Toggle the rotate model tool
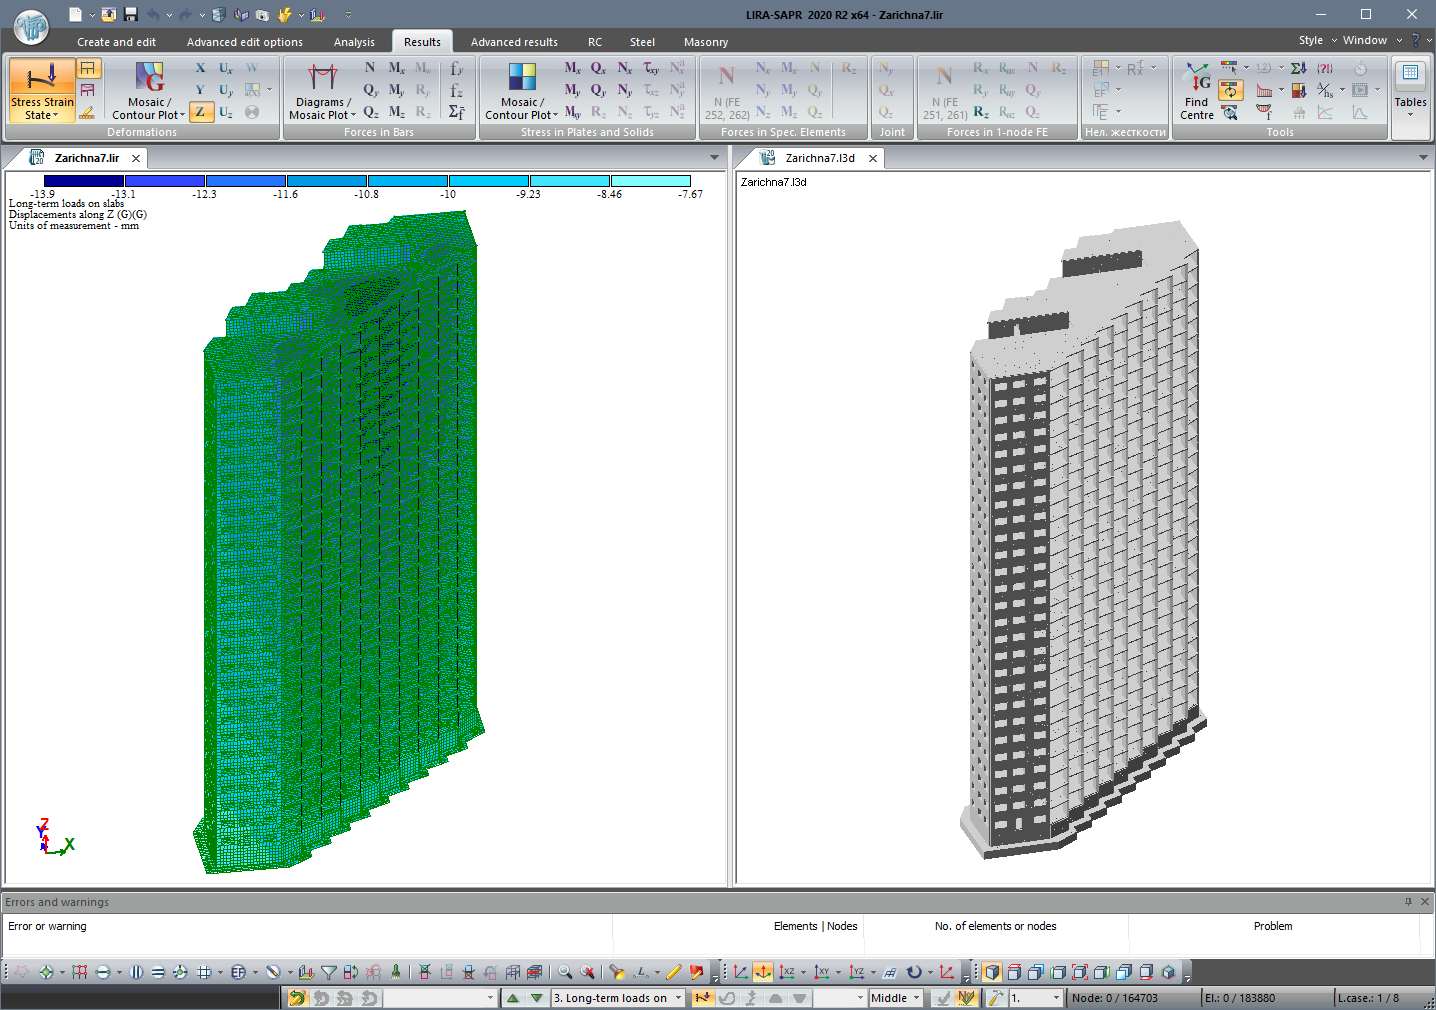Viewport: 1436px width, 1010px height. pos(913,971)
